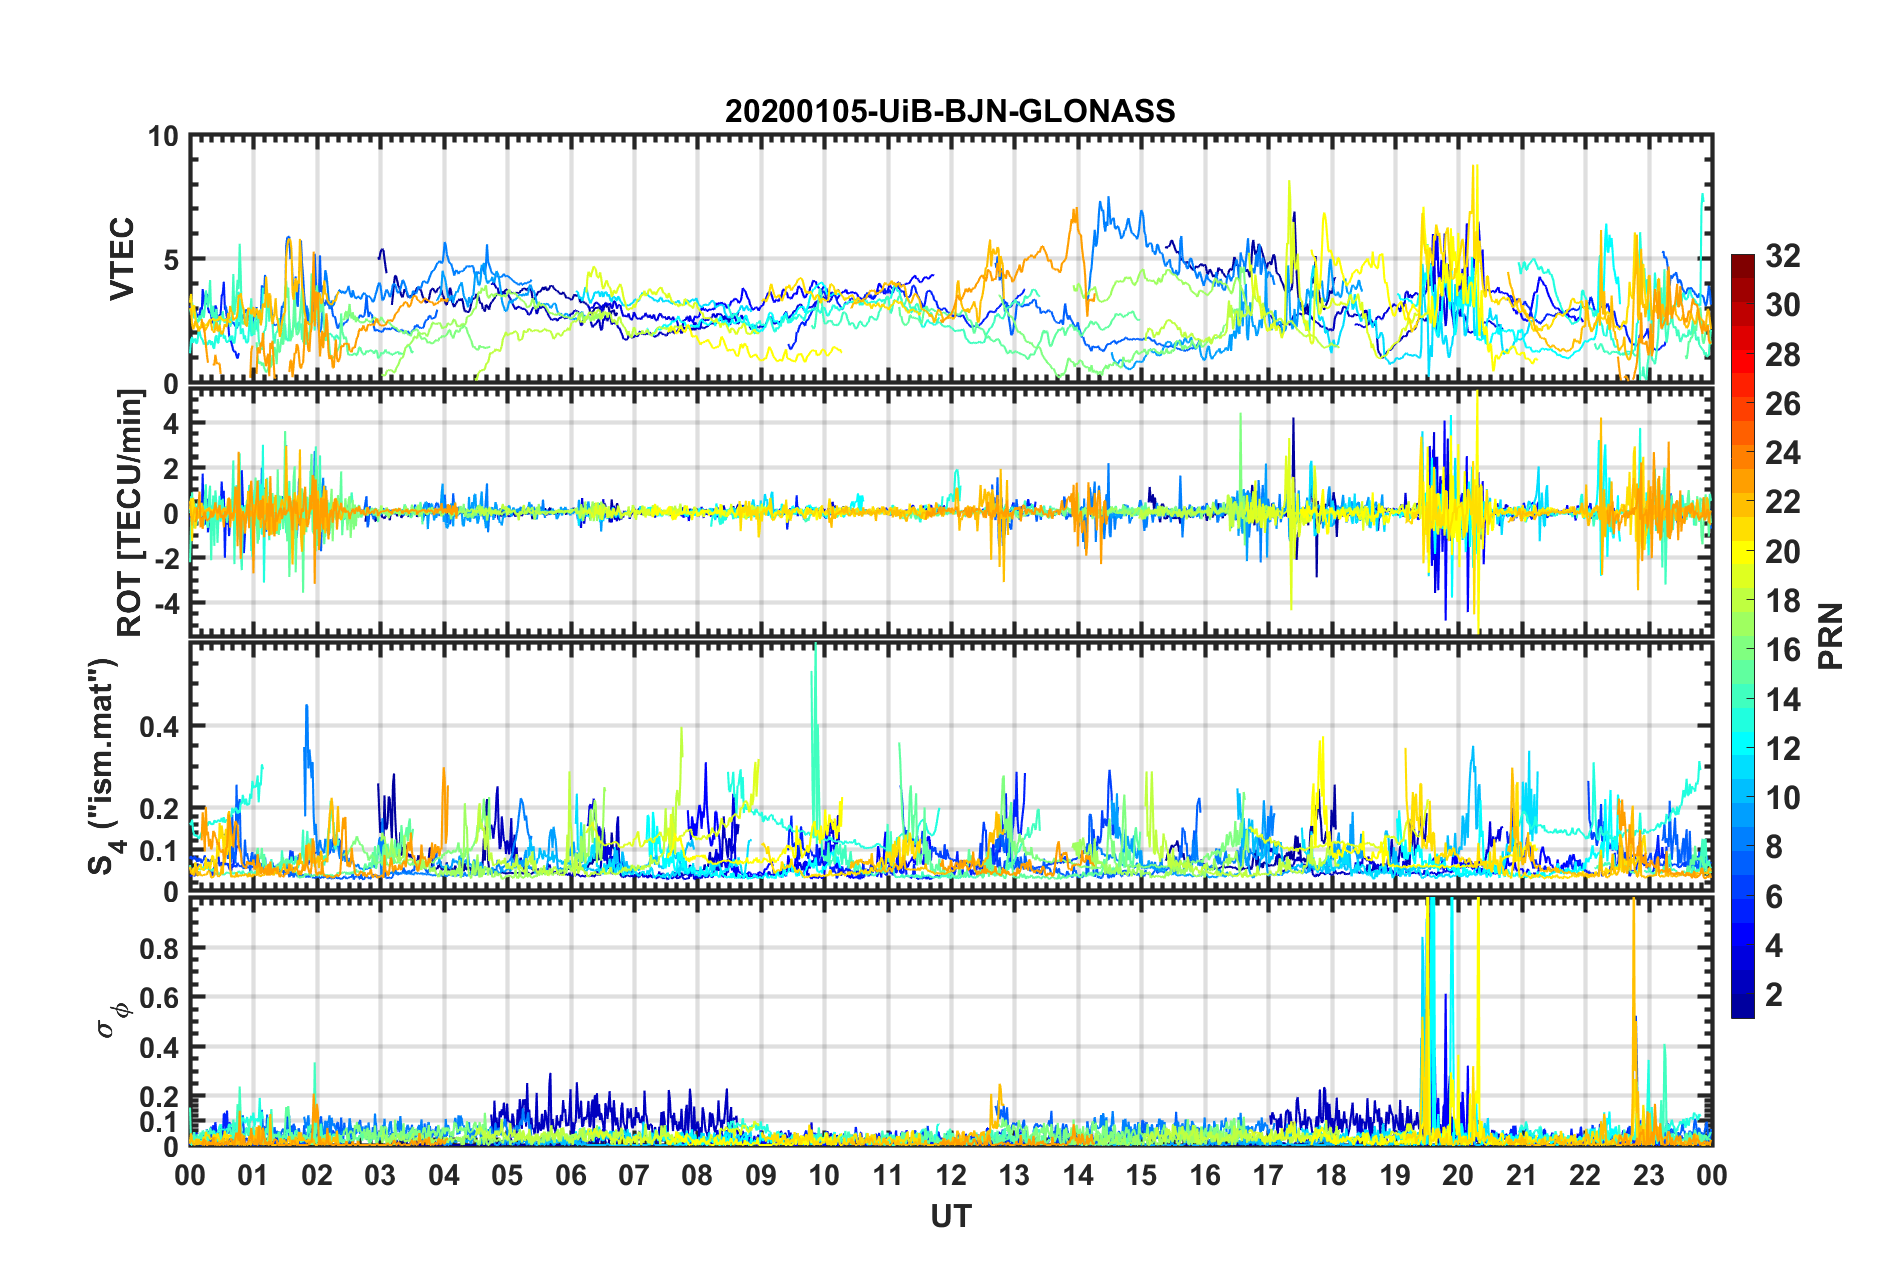1902x1272 pixels.
Task: Click colorbar tick label 22
Action: pyautogui.click(x=1782, y=502)
